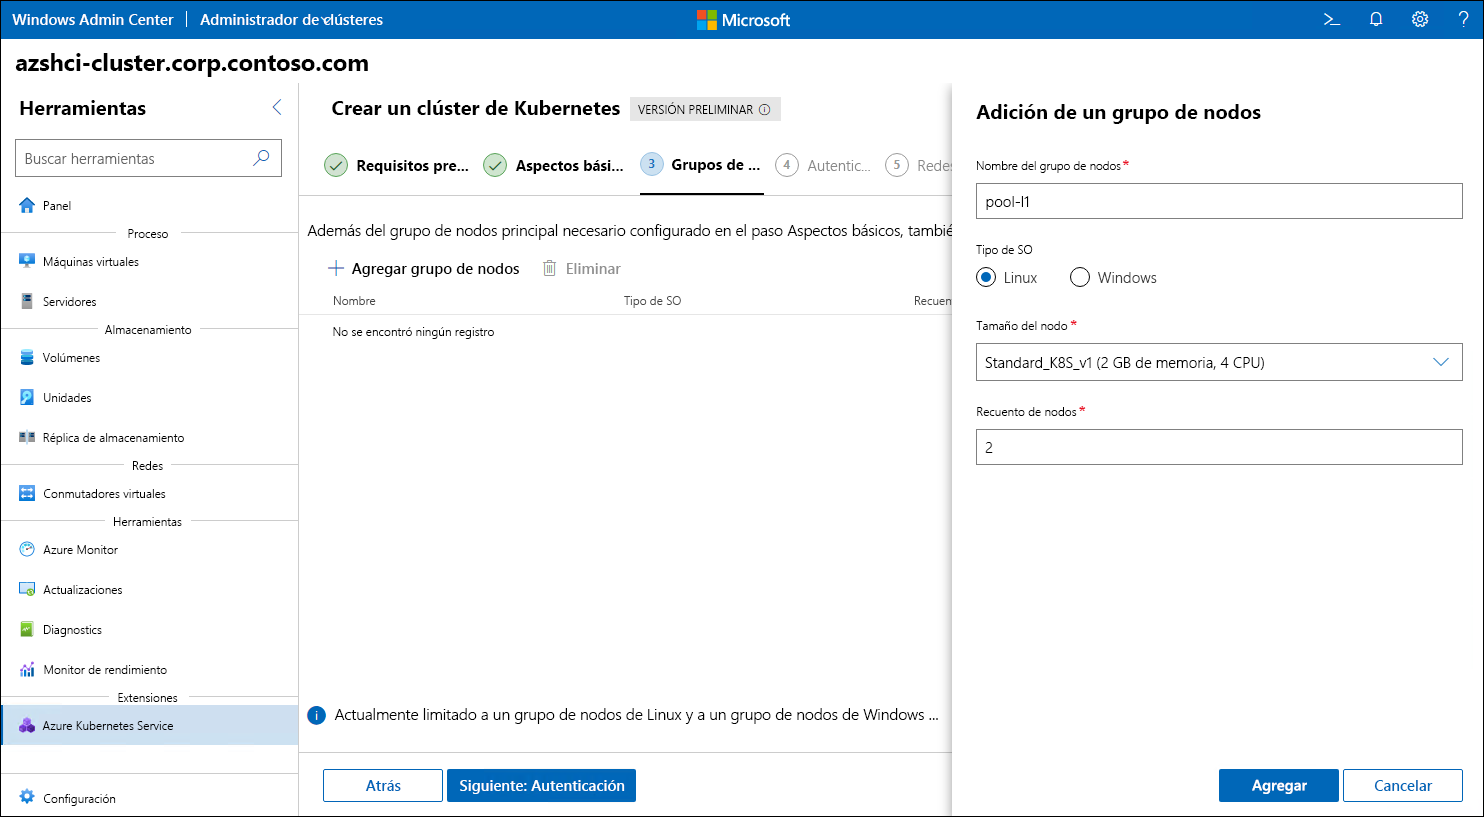Open the Máquinas virtuales icon
This screenshot has width=1484, height=817.
[27, 261]
